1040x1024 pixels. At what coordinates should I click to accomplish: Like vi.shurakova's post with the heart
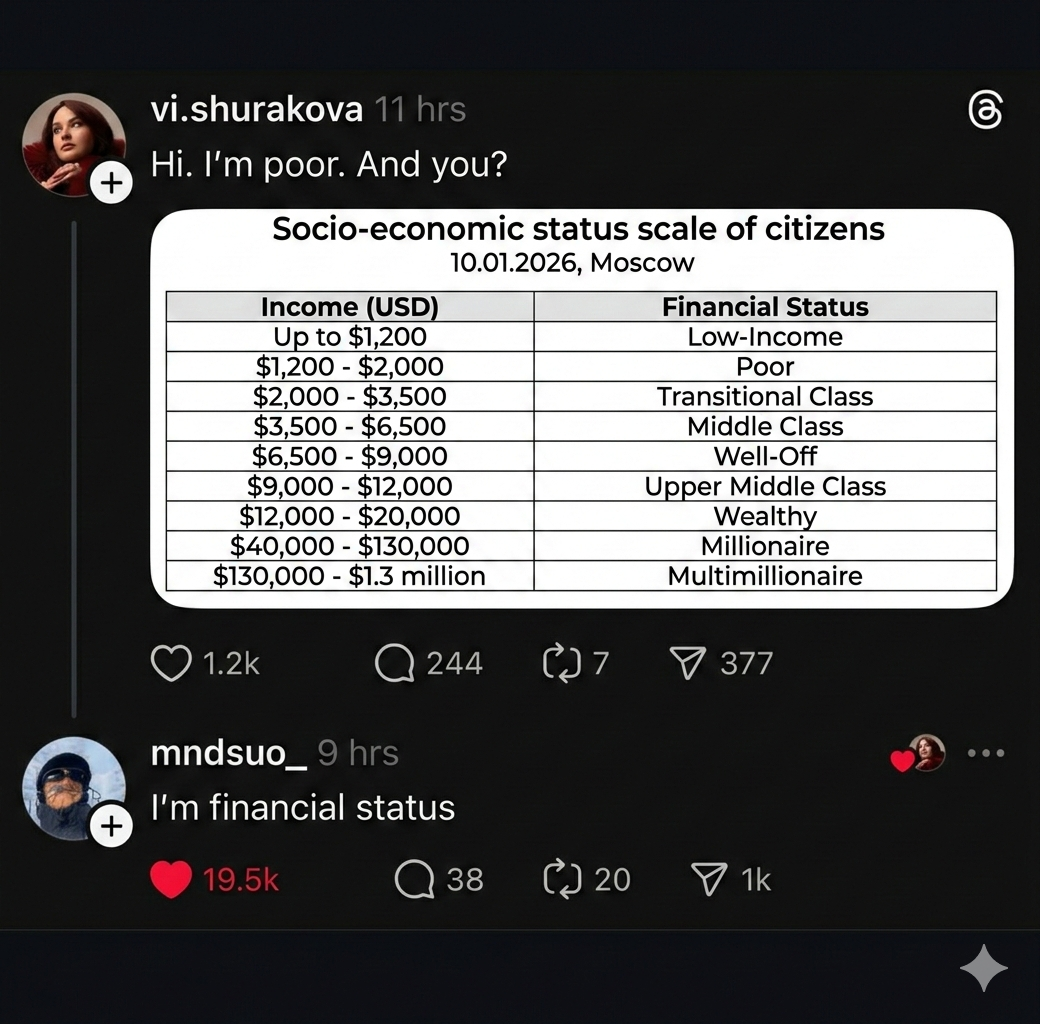171,663
